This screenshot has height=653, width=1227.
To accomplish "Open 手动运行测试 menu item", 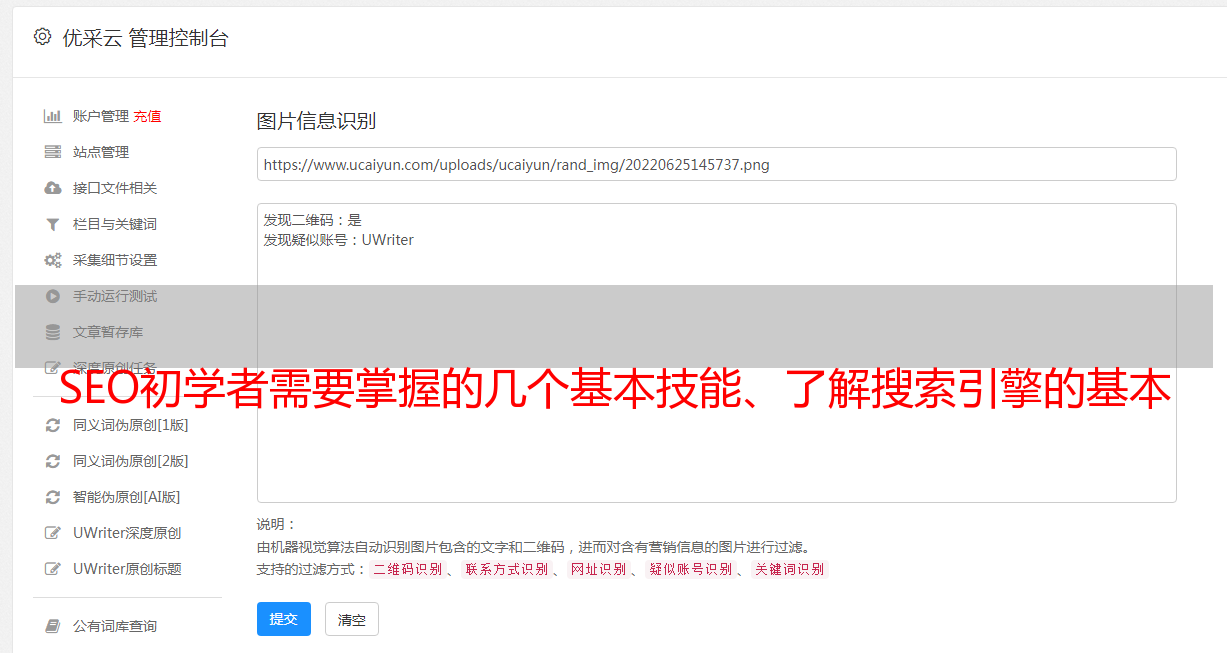I will 115,296.
